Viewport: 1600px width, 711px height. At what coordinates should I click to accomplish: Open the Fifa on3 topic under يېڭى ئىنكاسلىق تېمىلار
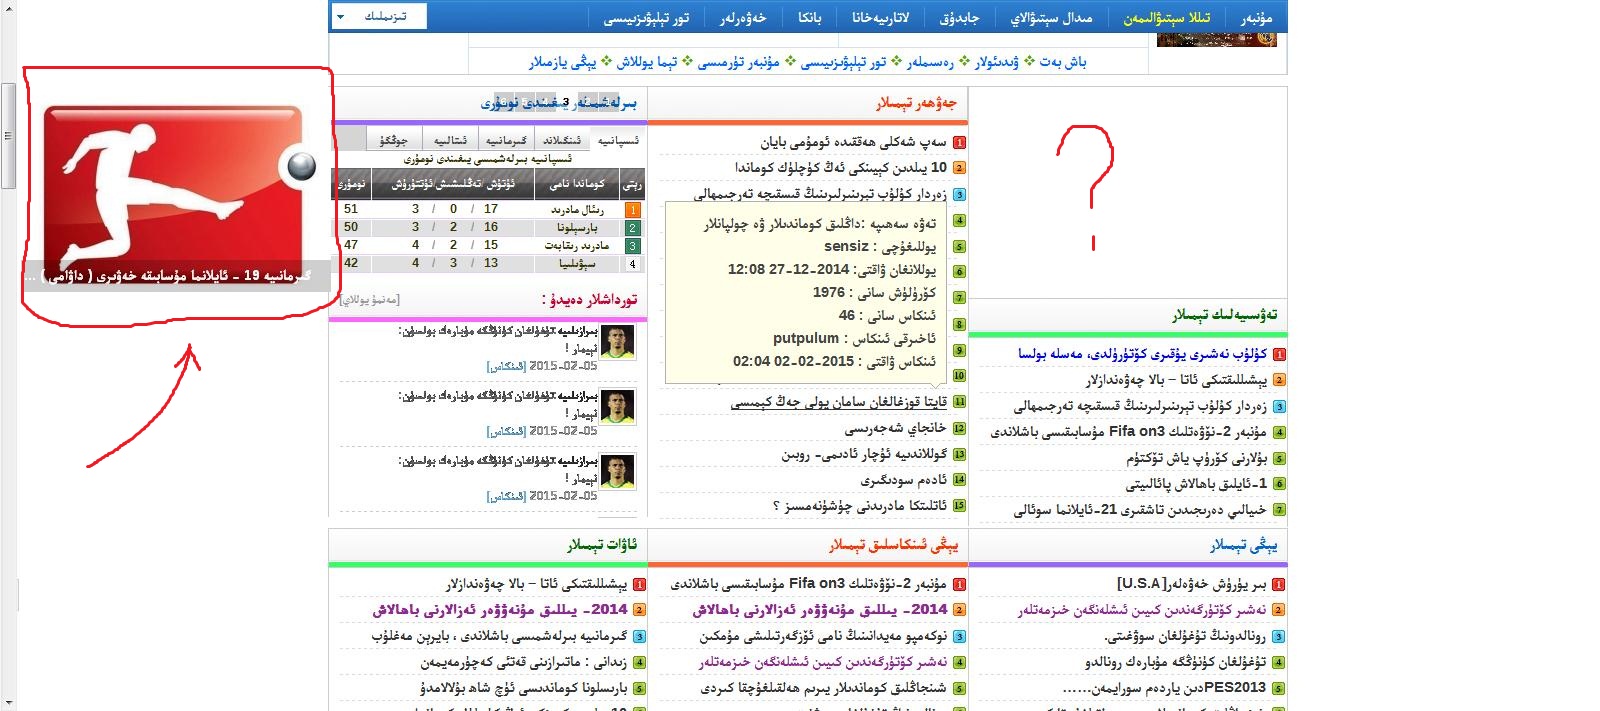808,584
